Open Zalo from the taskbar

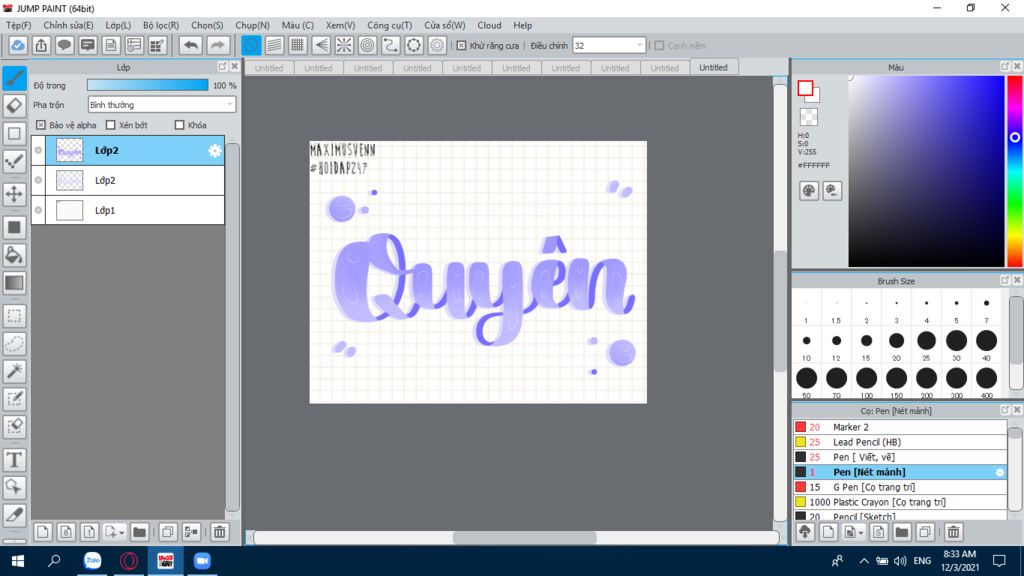(x=92, y=561)
